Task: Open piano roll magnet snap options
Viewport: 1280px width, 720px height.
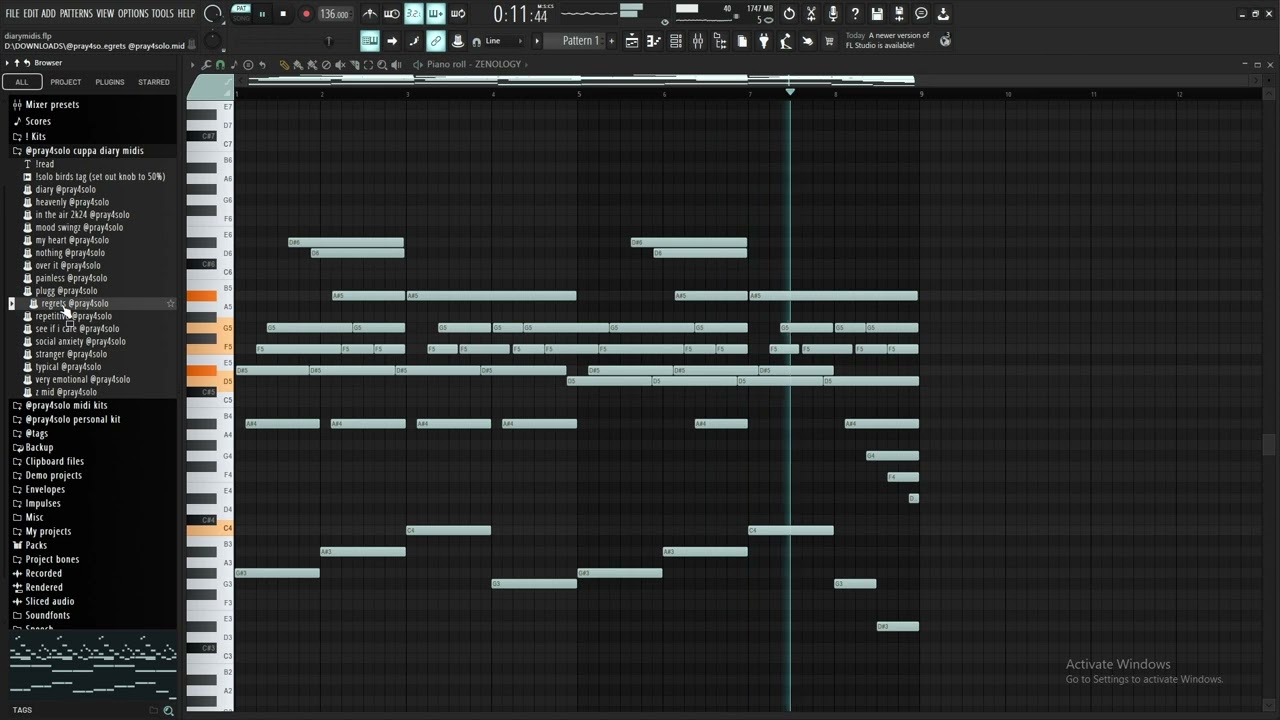Action: [220, 64]
